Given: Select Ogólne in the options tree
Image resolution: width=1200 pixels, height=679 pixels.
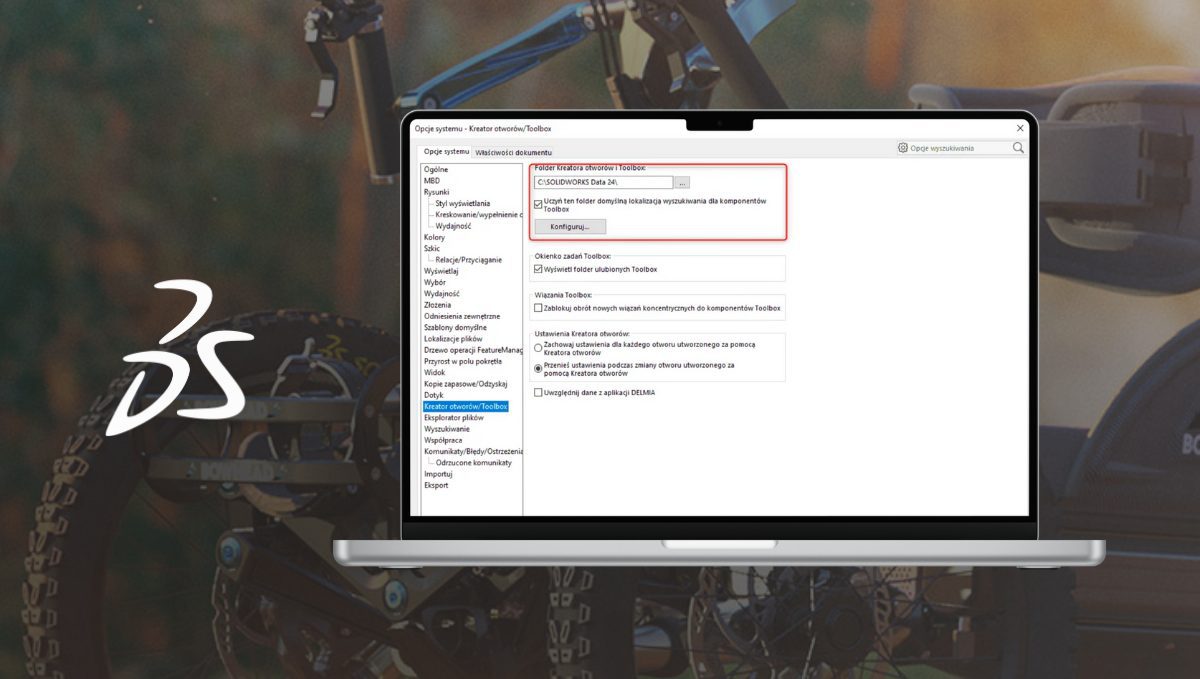Looking at the screenshot, I should pyautogui.click(x=436, y=169).
